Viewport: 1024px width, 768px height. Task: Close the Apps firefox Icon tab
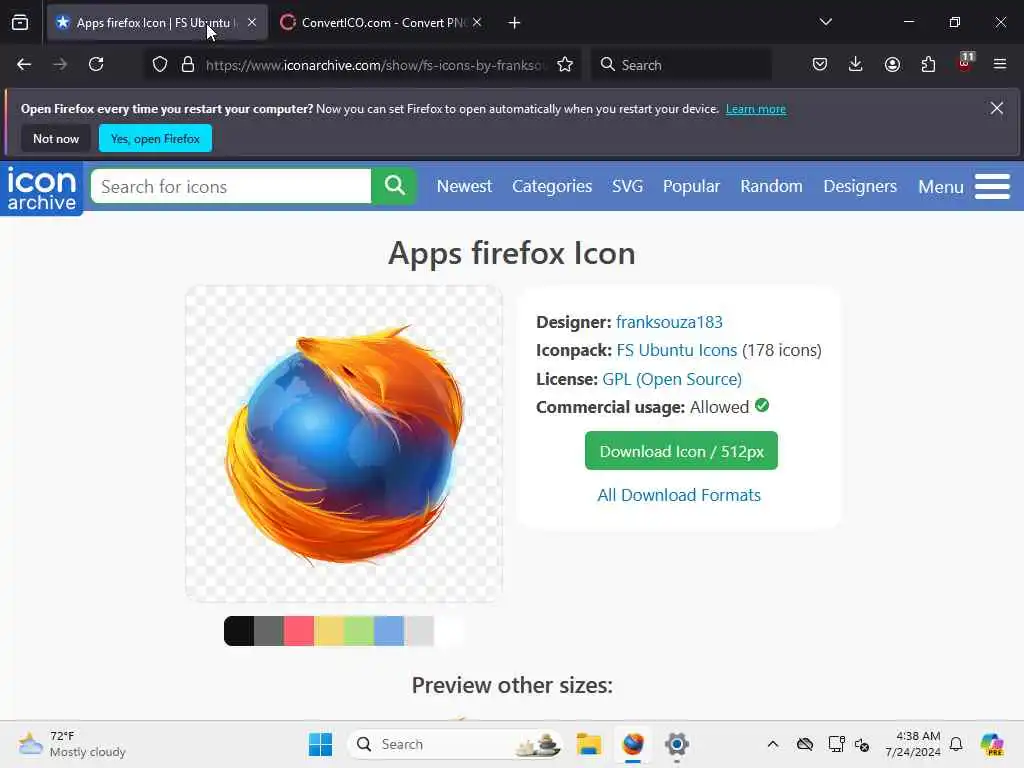tap(252, 22)
